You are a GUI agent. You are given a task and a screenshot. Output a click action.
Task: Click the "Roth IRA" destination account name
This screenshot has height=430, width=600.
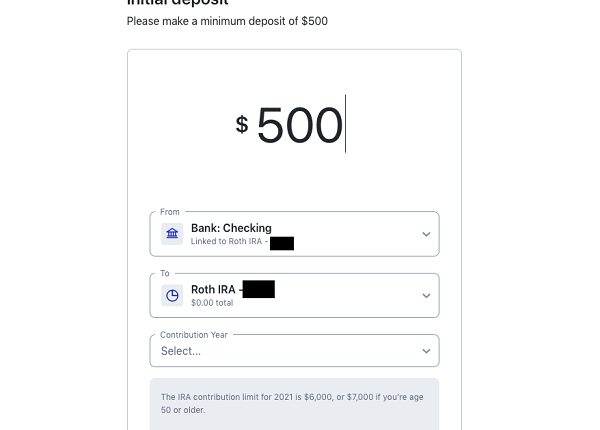point(213,290)
